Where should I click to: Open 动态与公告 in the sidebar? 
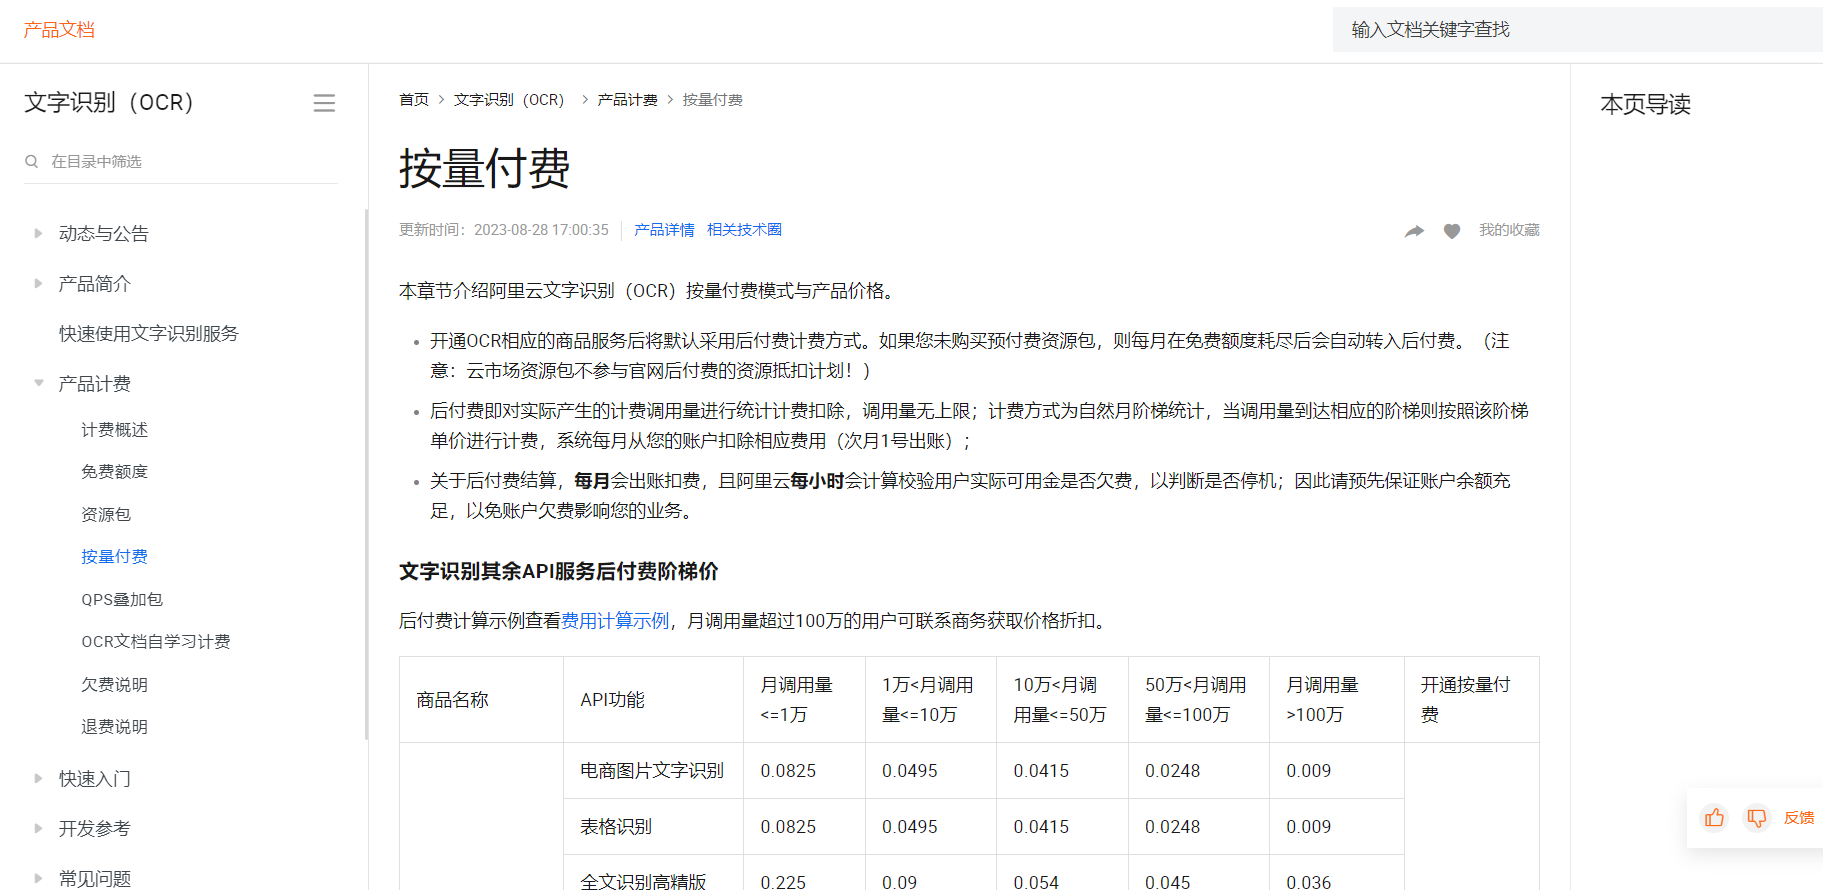[104, 233]
